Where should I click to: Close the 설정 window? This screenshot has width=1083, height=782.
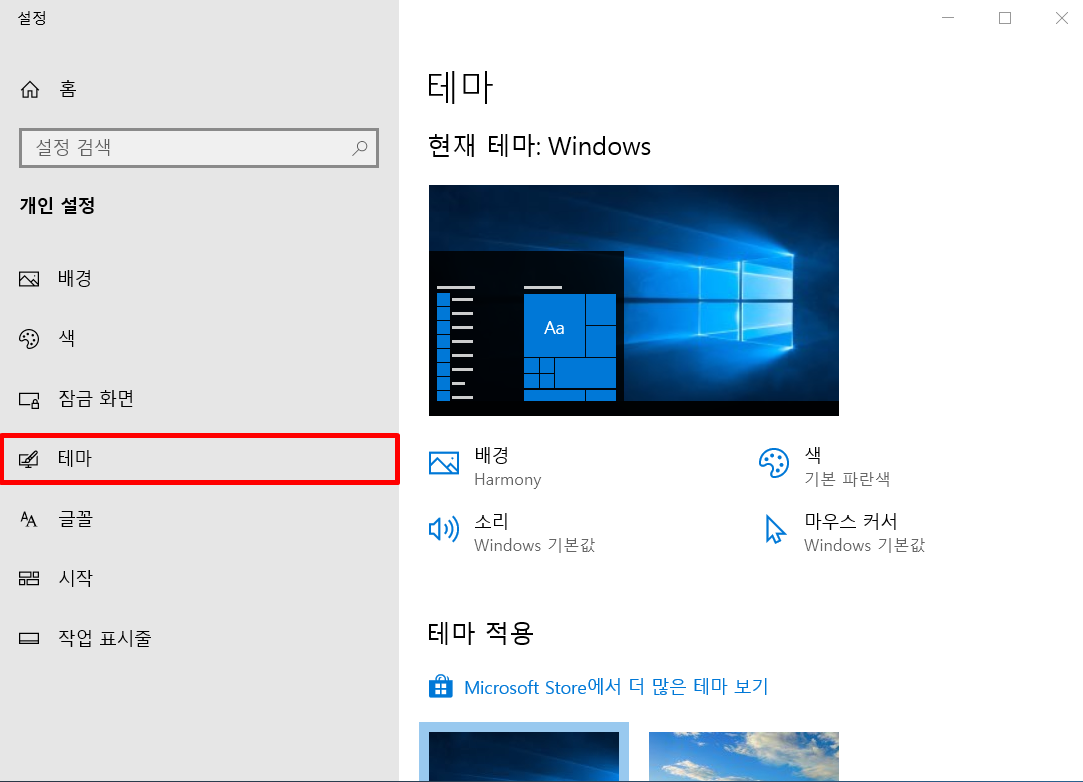pos(1062,18)
